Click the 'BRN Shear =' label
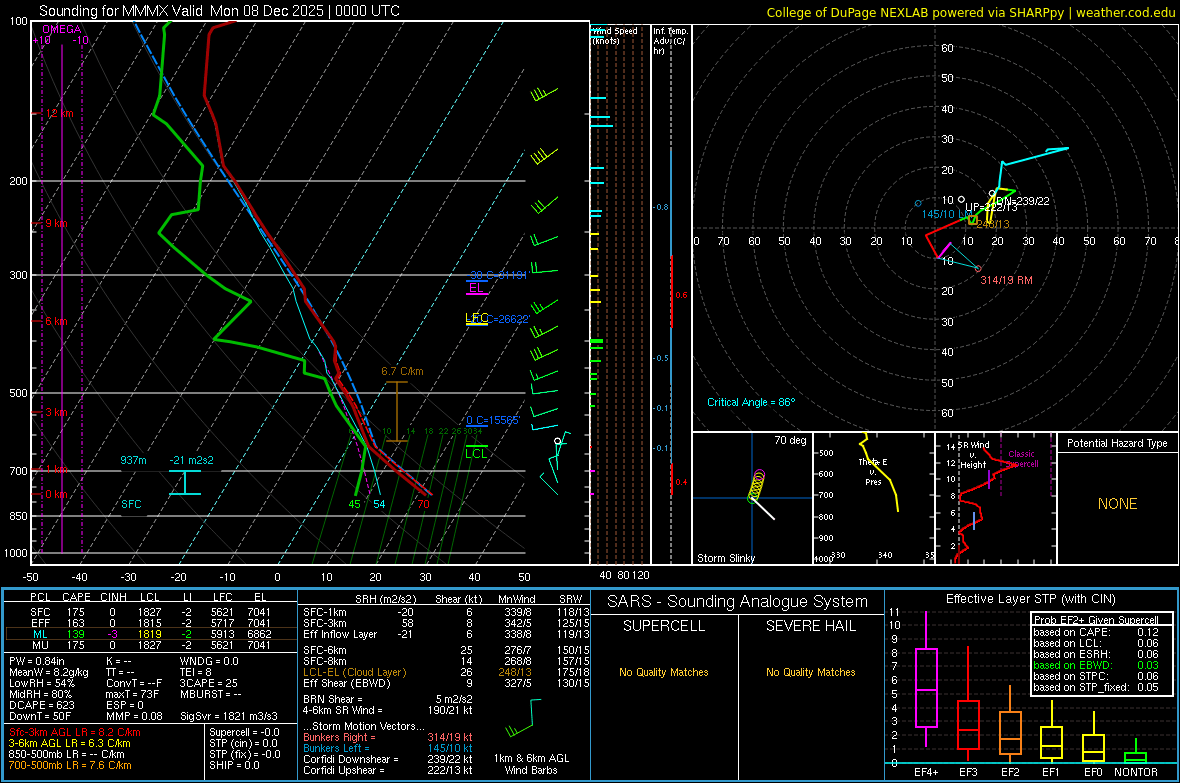 [333, 699]
